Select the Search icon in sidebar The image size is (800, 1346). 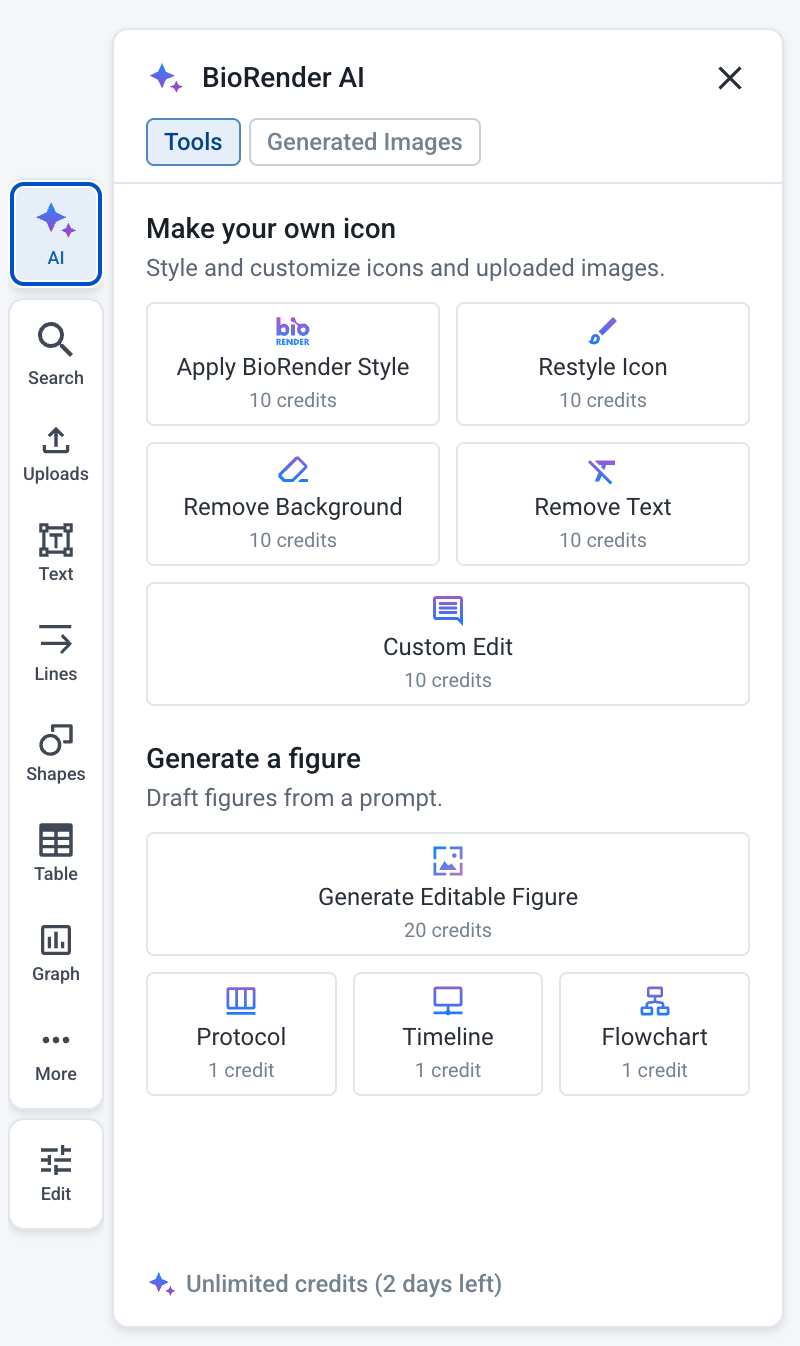coord(56,354)
